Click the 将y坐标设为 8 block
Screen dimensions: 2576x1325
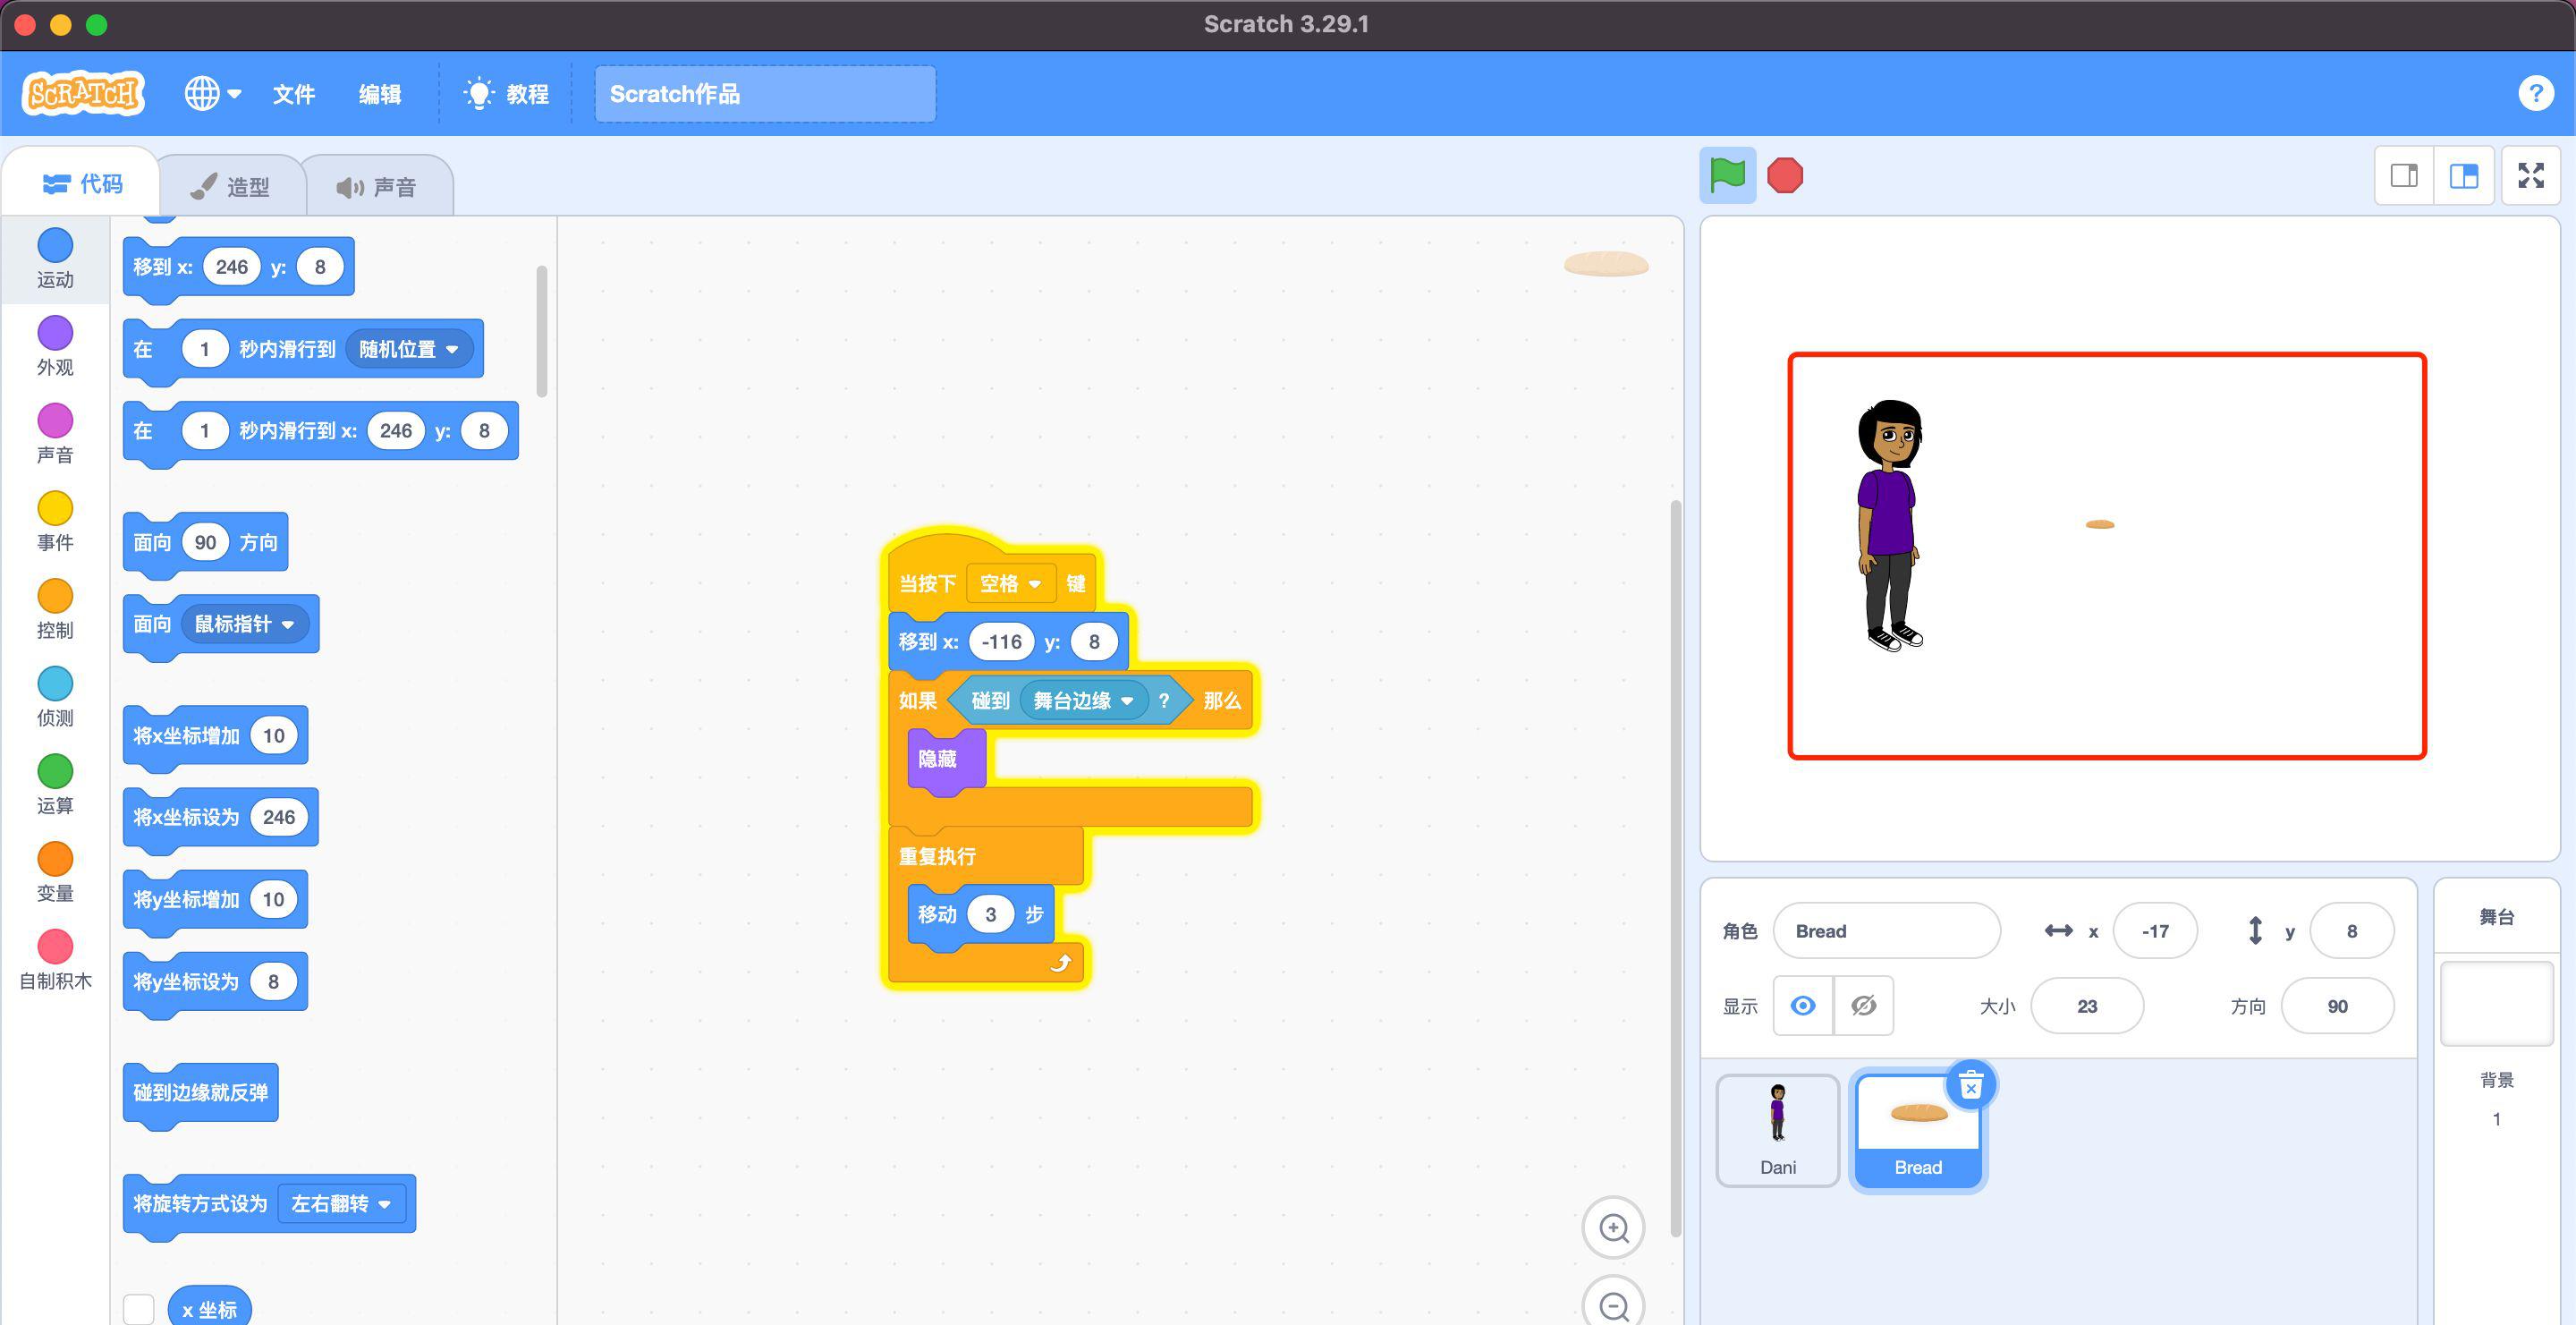coord(187,981)
